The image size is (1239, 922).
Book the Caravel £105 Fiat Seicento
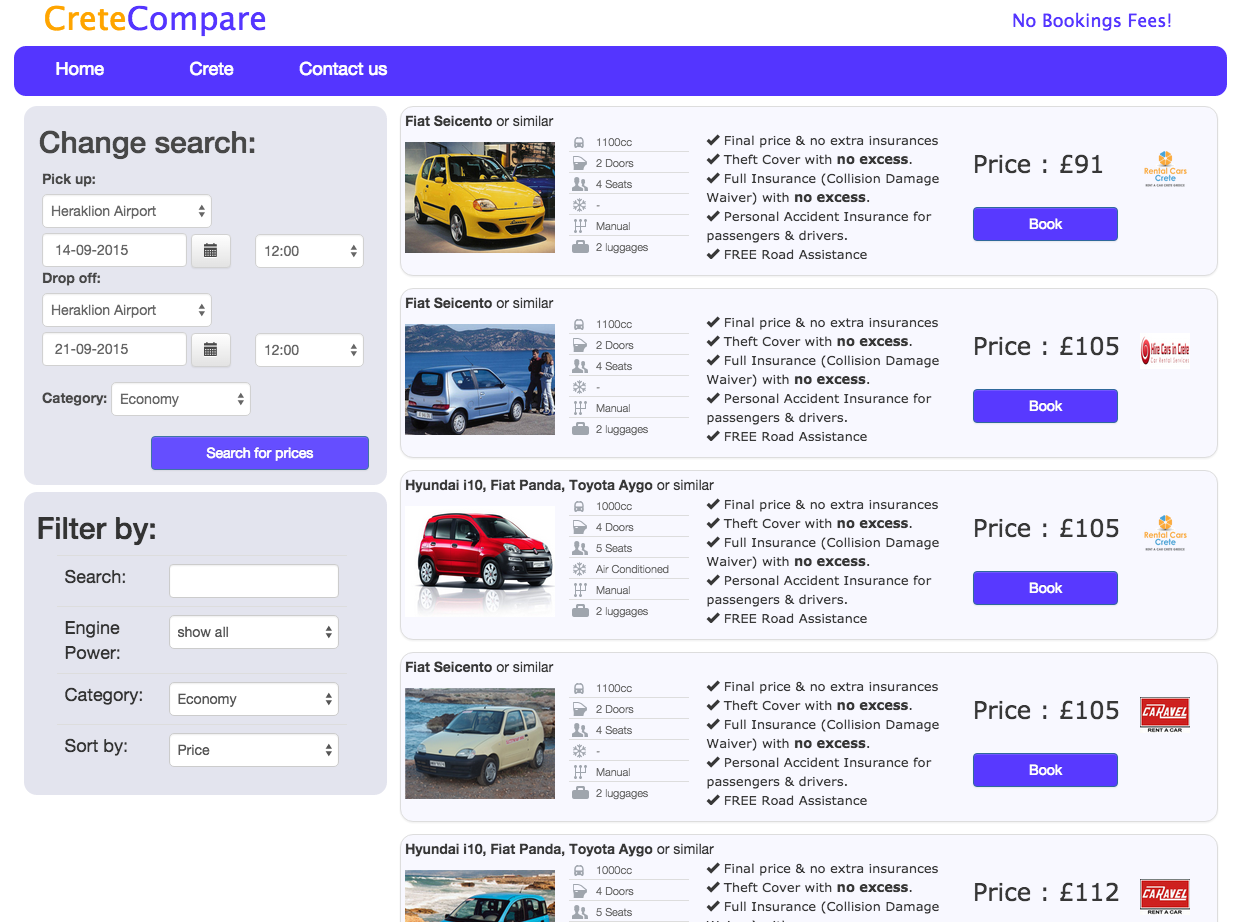click(x=1045, y=770)
